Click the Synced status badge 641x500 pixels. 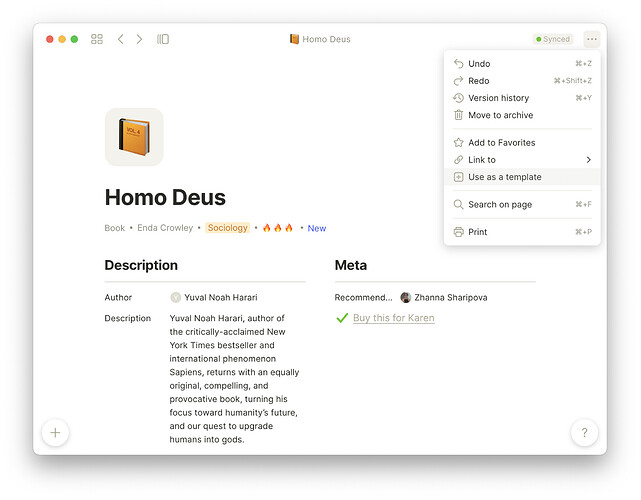(553, 39)
